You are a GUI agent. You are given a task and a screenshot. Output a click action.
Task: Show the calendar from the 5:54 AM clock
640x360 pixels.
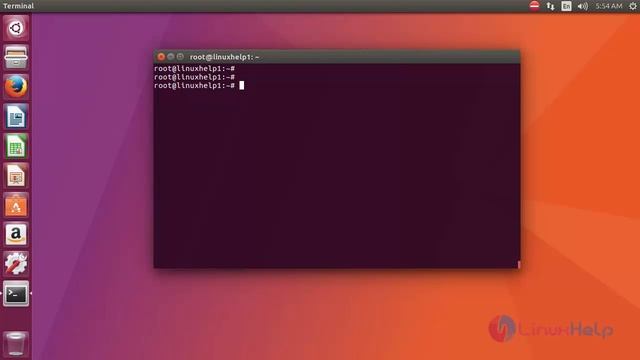(x=609, y=6)
